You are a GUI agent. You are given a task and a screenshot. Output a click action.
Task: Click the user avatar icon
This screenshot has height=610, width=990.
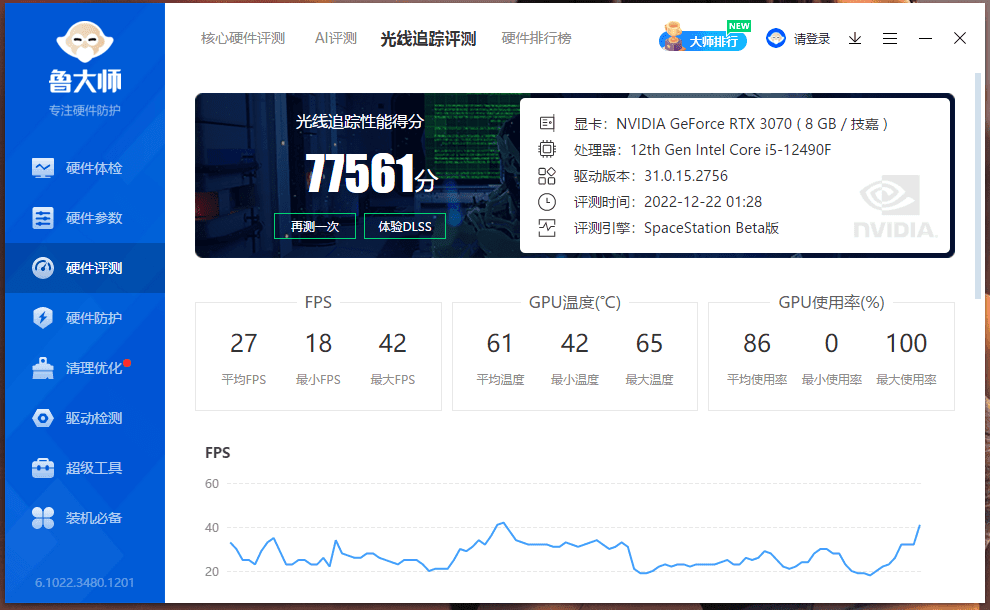point(776,39)
